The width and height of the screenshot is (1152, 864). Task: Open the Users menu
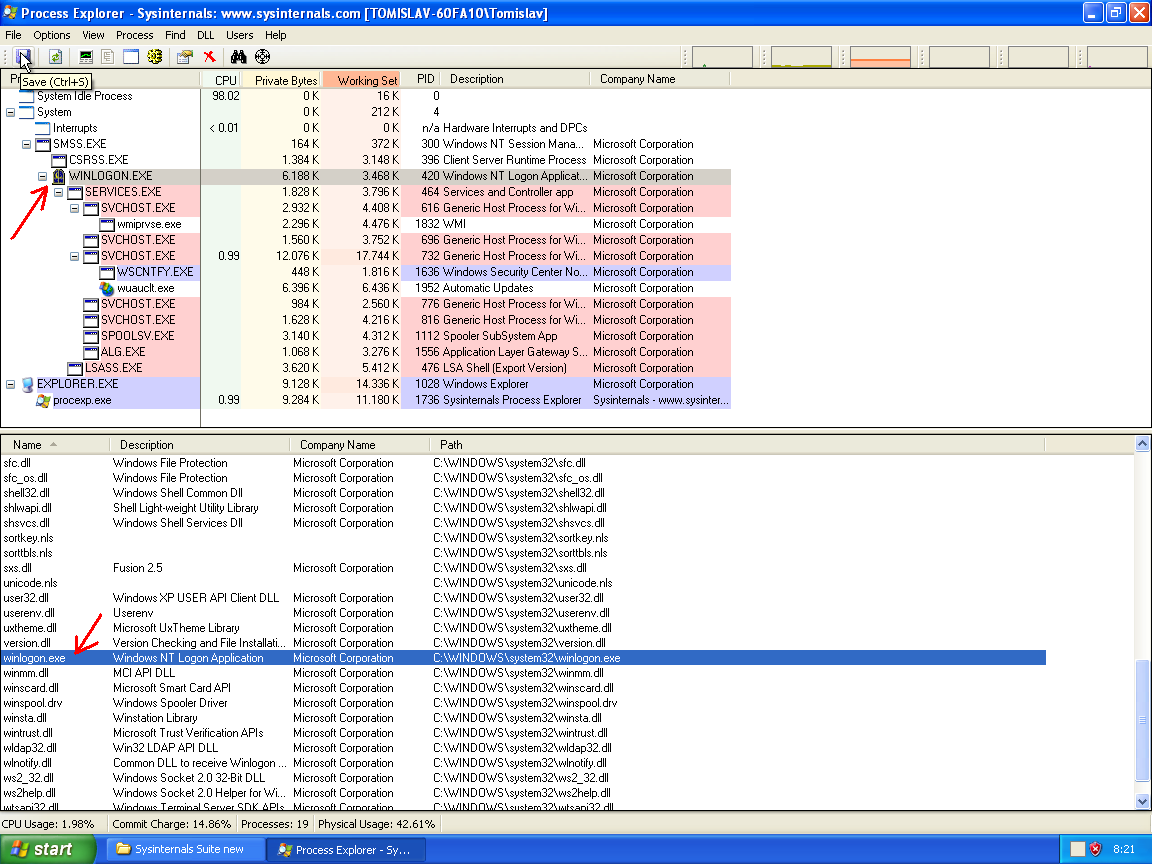coord(240,35)
